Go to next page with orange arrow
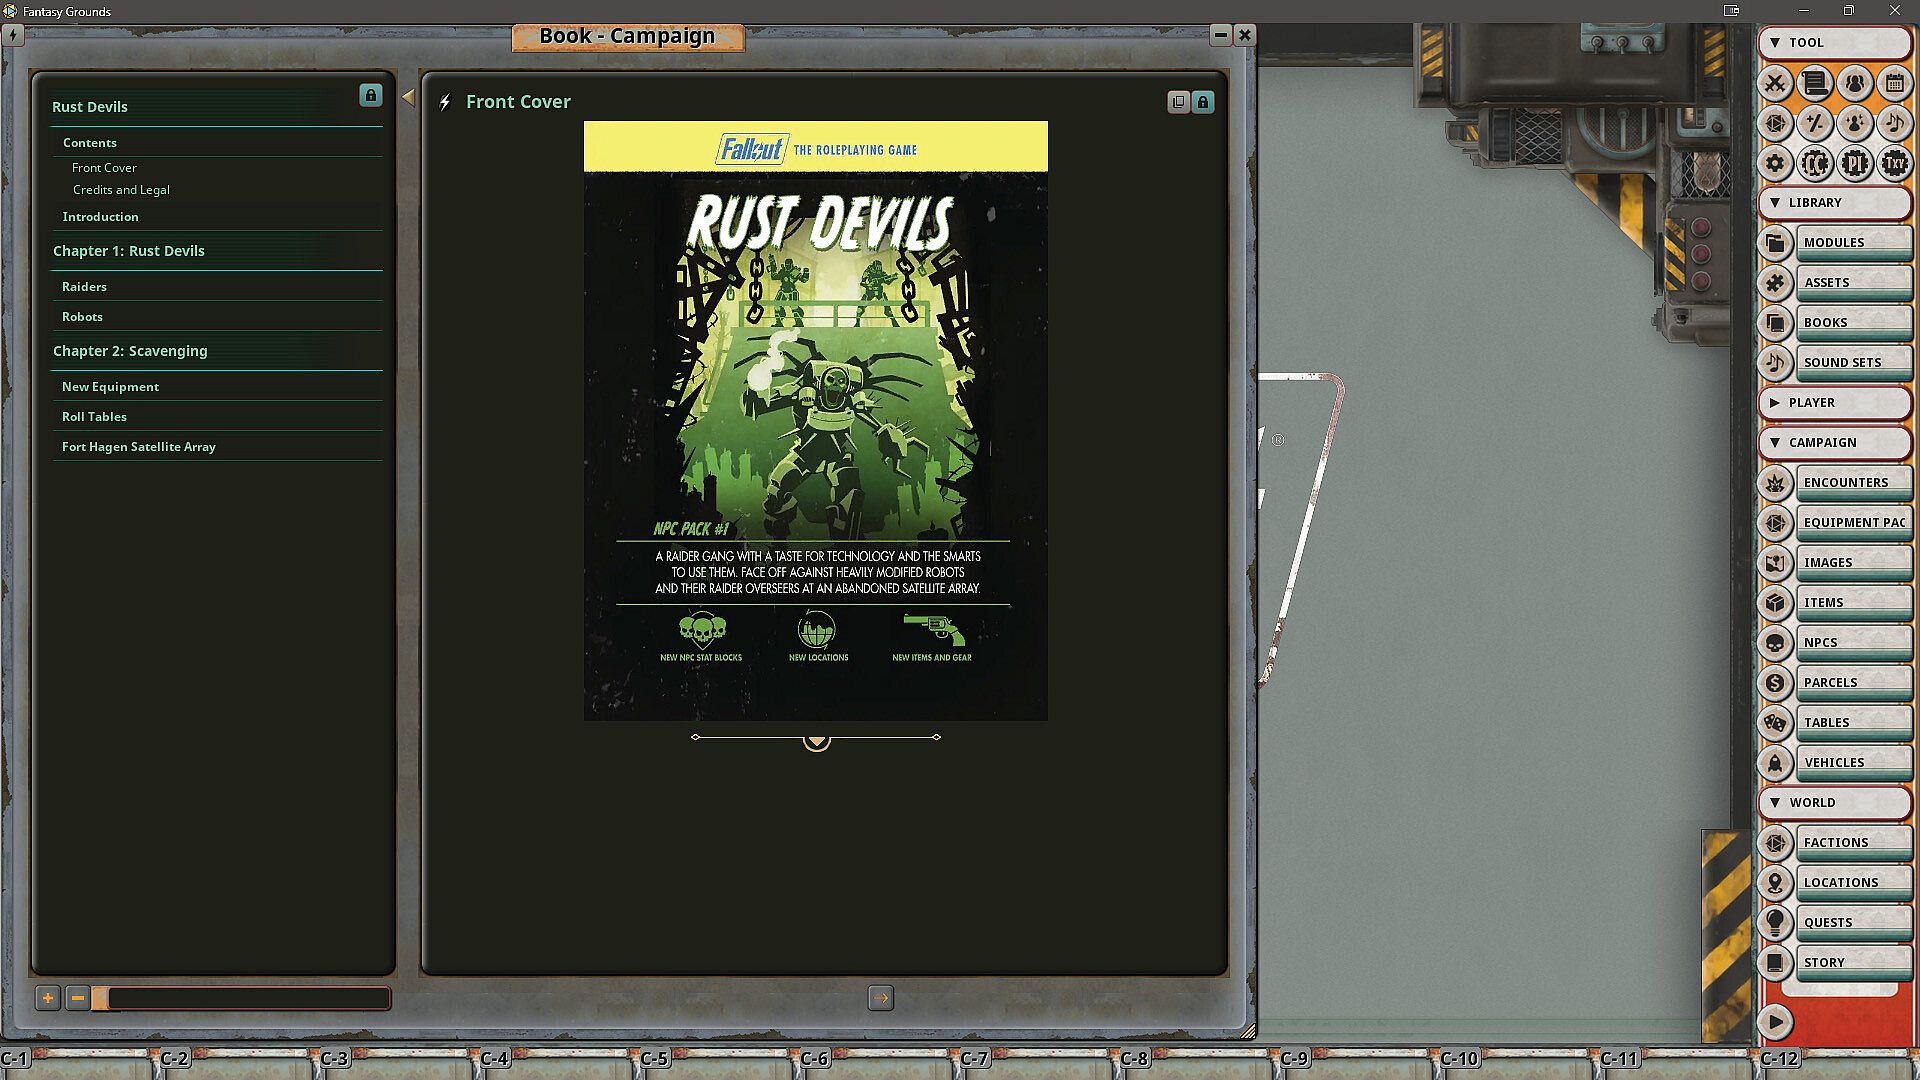Viewport: 1920px width, 1080px height. pyautogui.click(x=880, y=998)
